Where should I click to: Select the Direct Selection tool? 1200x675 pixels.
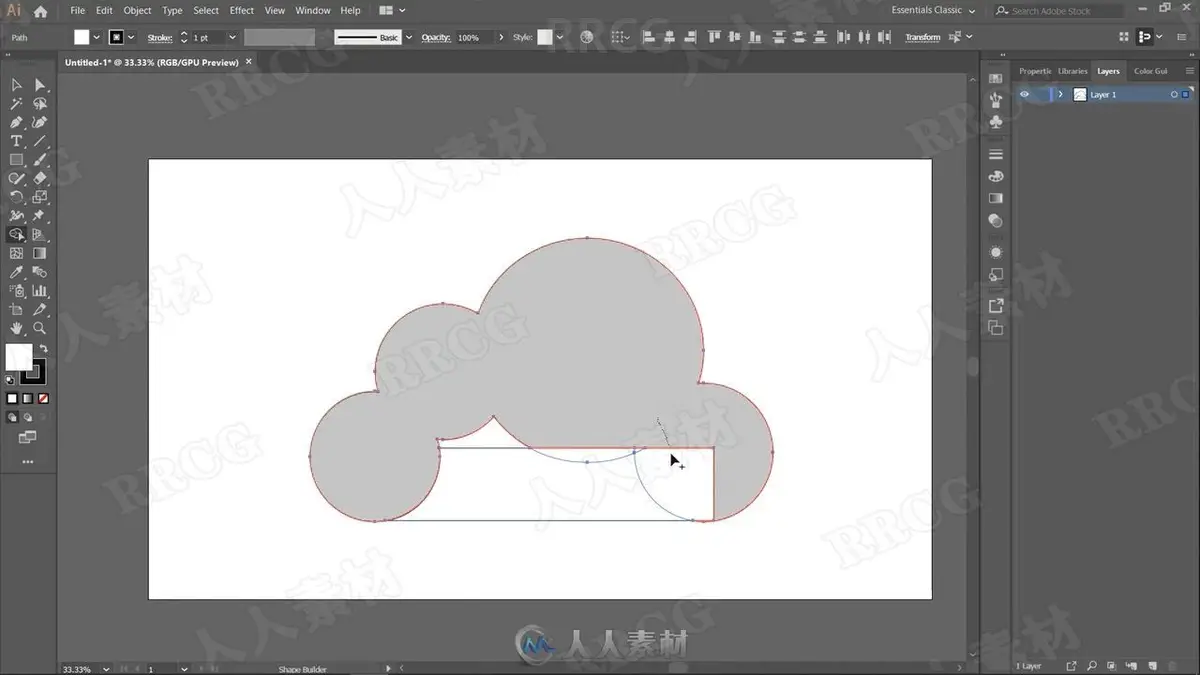(x=40, y=85)
